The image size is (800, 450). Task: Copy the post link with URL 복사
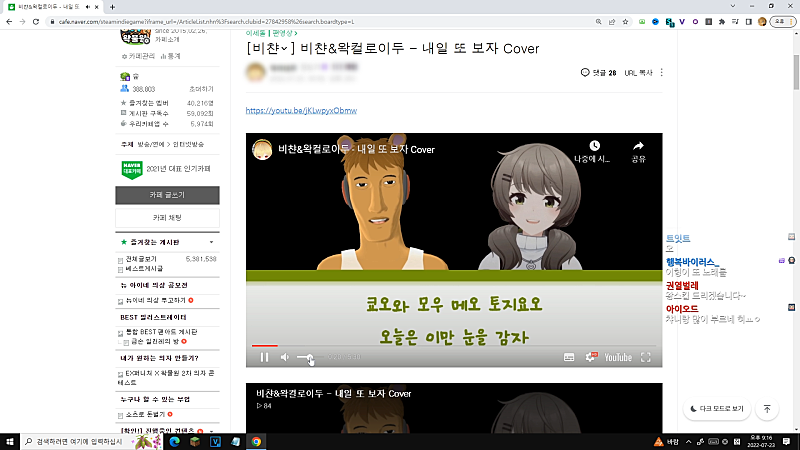tap(638, 73)
